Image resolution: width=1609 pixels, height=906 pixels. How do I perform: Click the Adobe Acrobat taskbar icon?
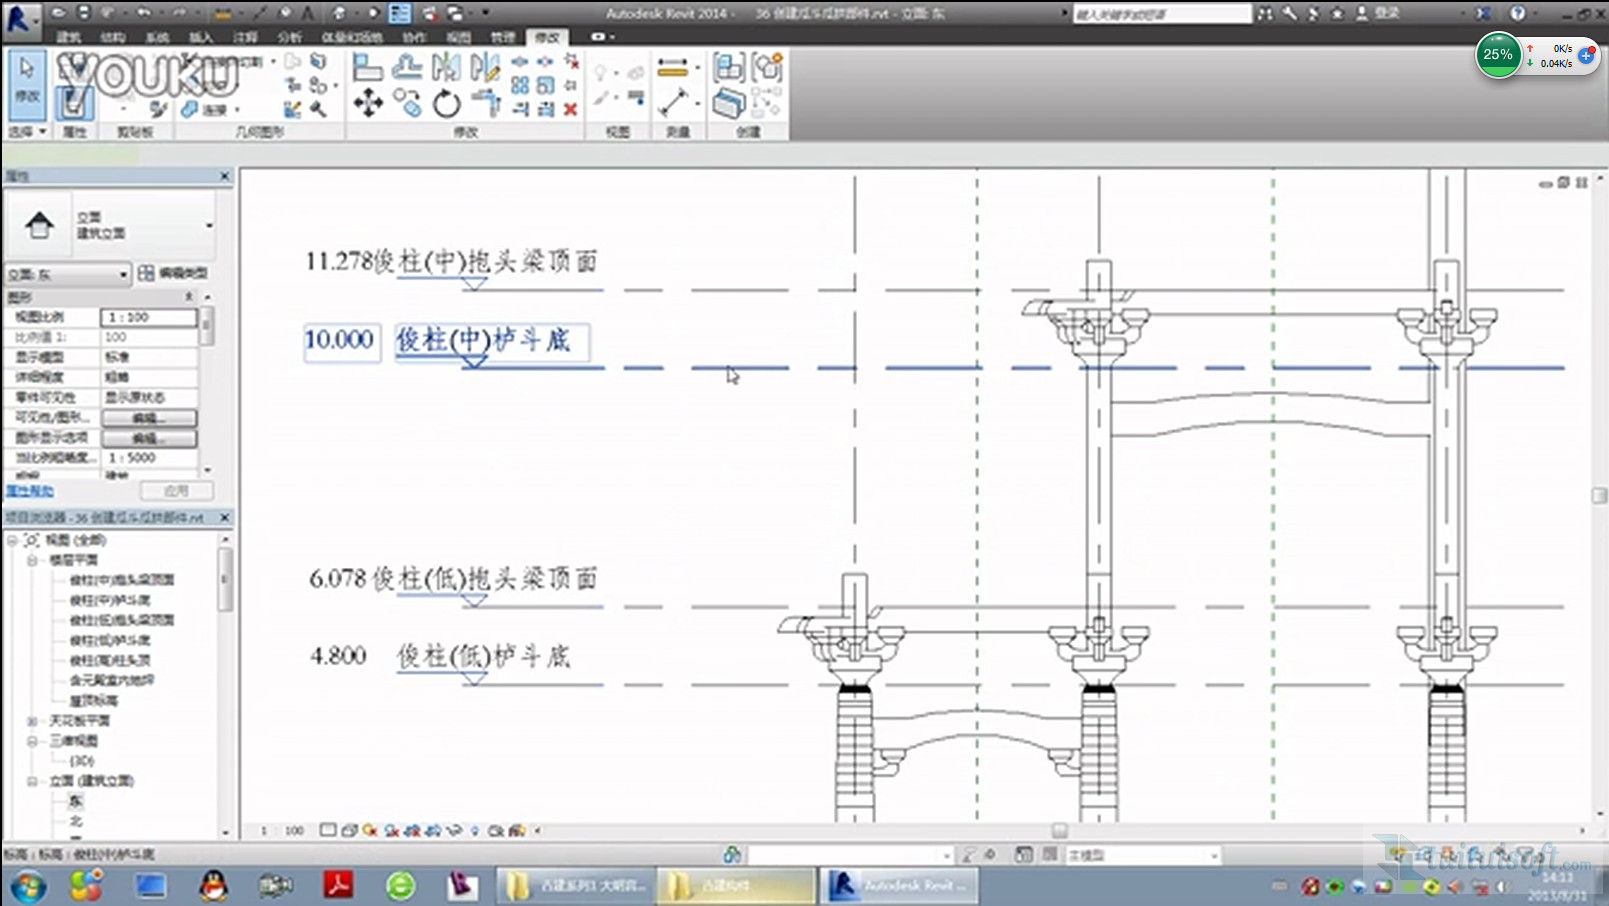click(338, 885)
